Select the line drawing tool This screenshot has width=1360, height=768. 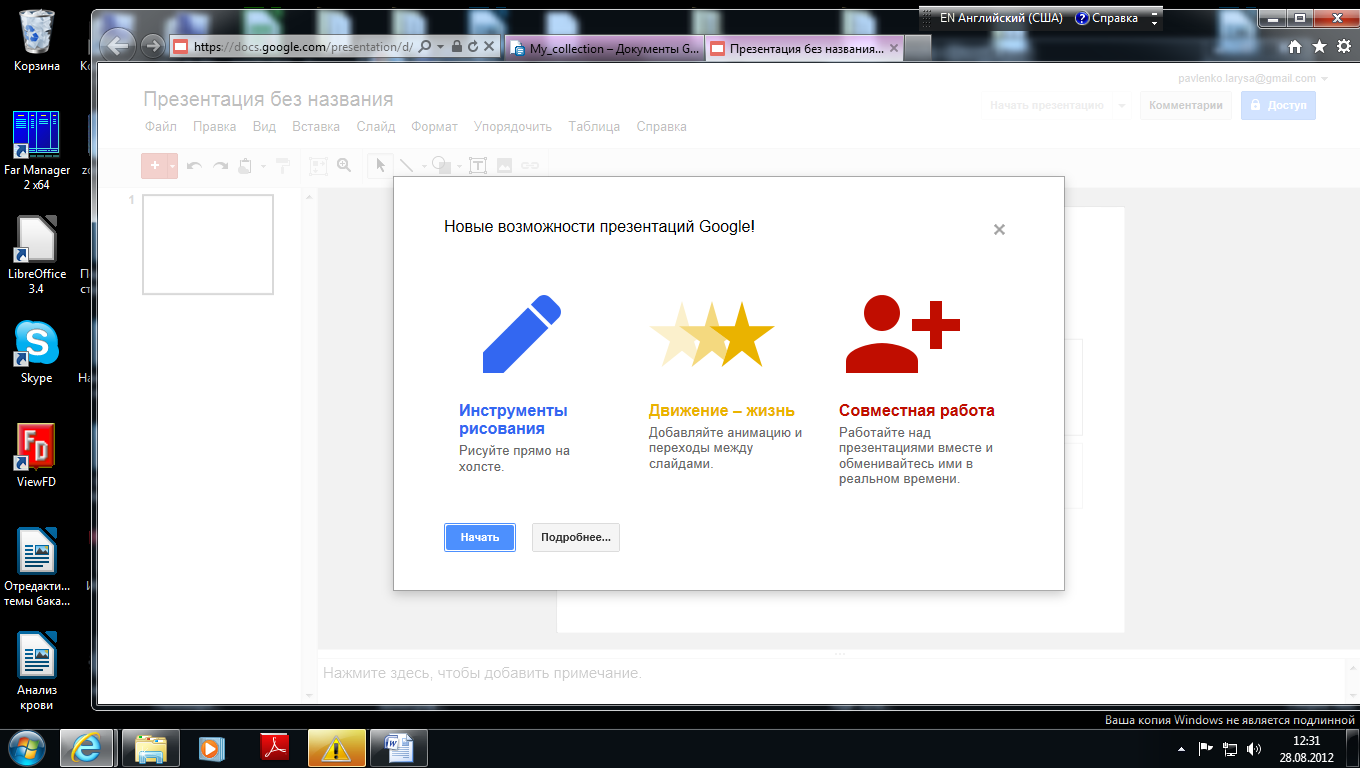tap(407, 166)
